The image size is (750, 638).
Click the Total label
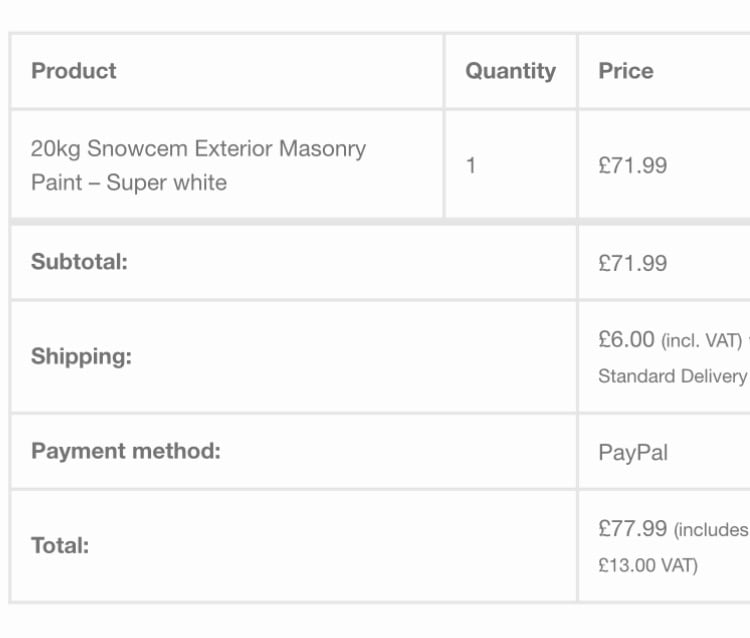click(60, 546)
